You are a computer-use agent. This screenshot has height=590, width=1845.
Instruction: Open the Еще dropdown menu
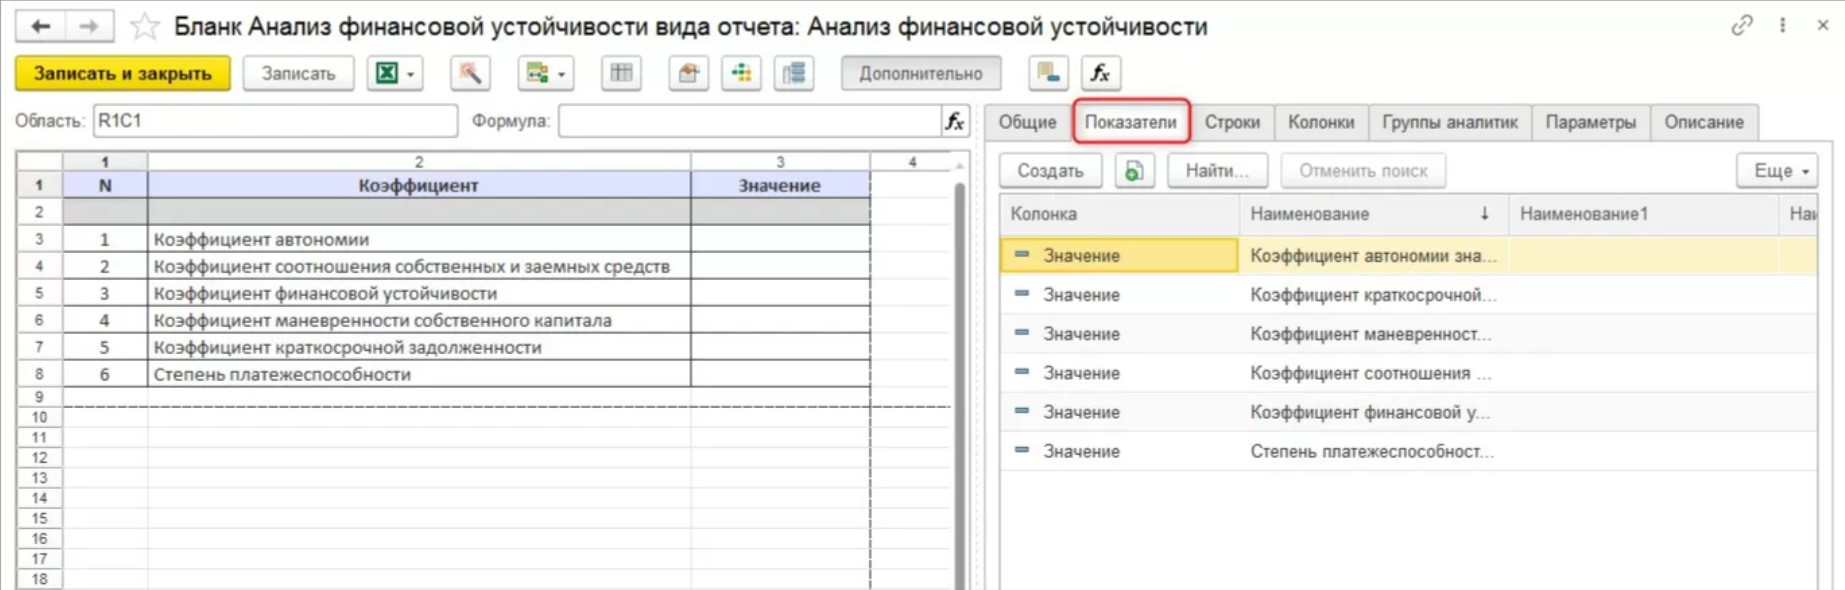pyautogui.click(x=1777, y=171)
